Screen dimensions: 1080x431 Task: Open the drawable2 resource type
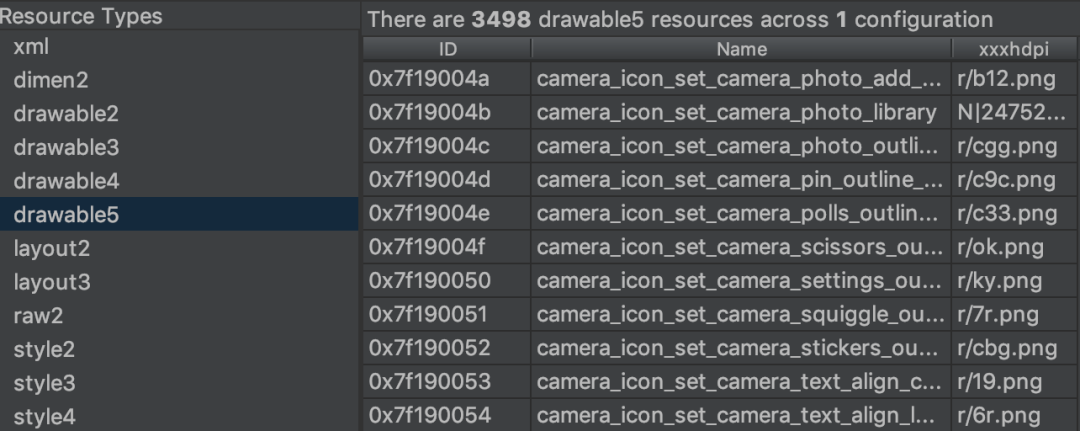pyautogui.click(x=179, y=114)
